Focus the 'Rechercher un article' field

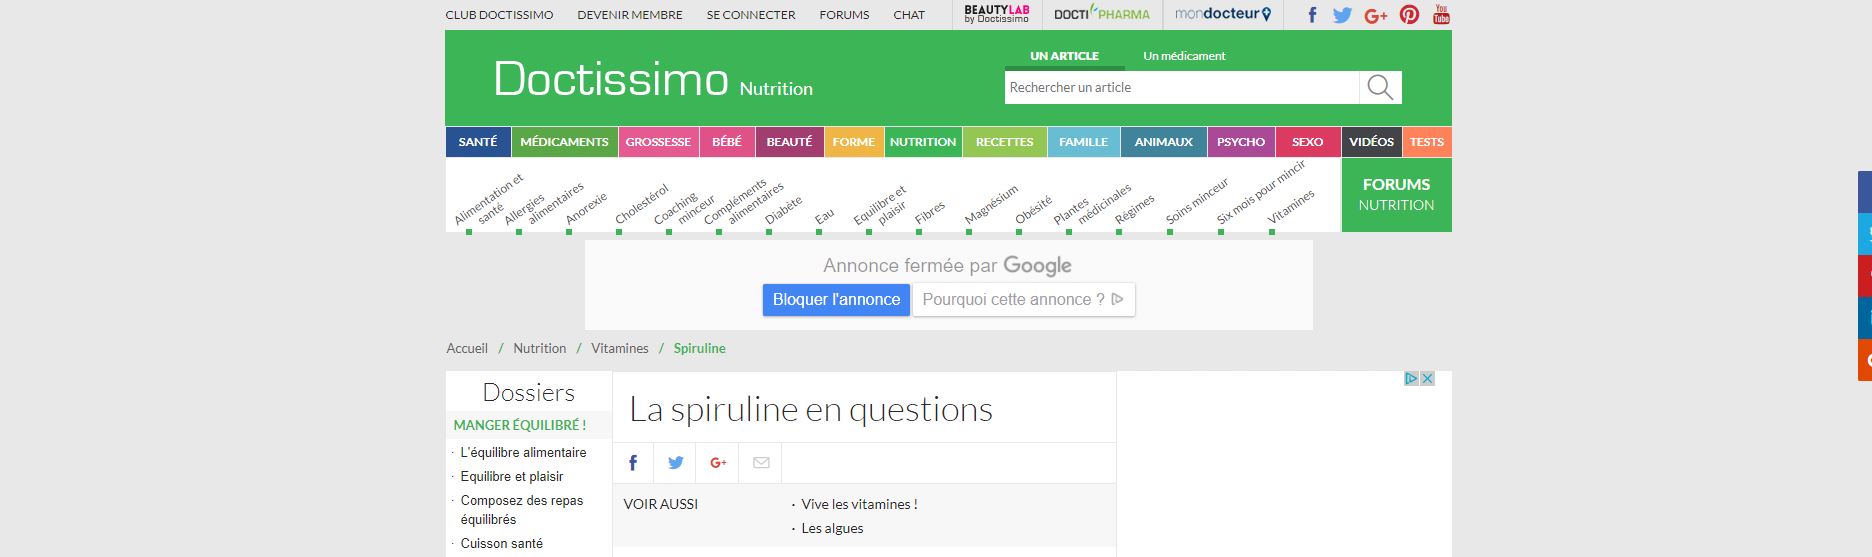tap(1182, 88)
